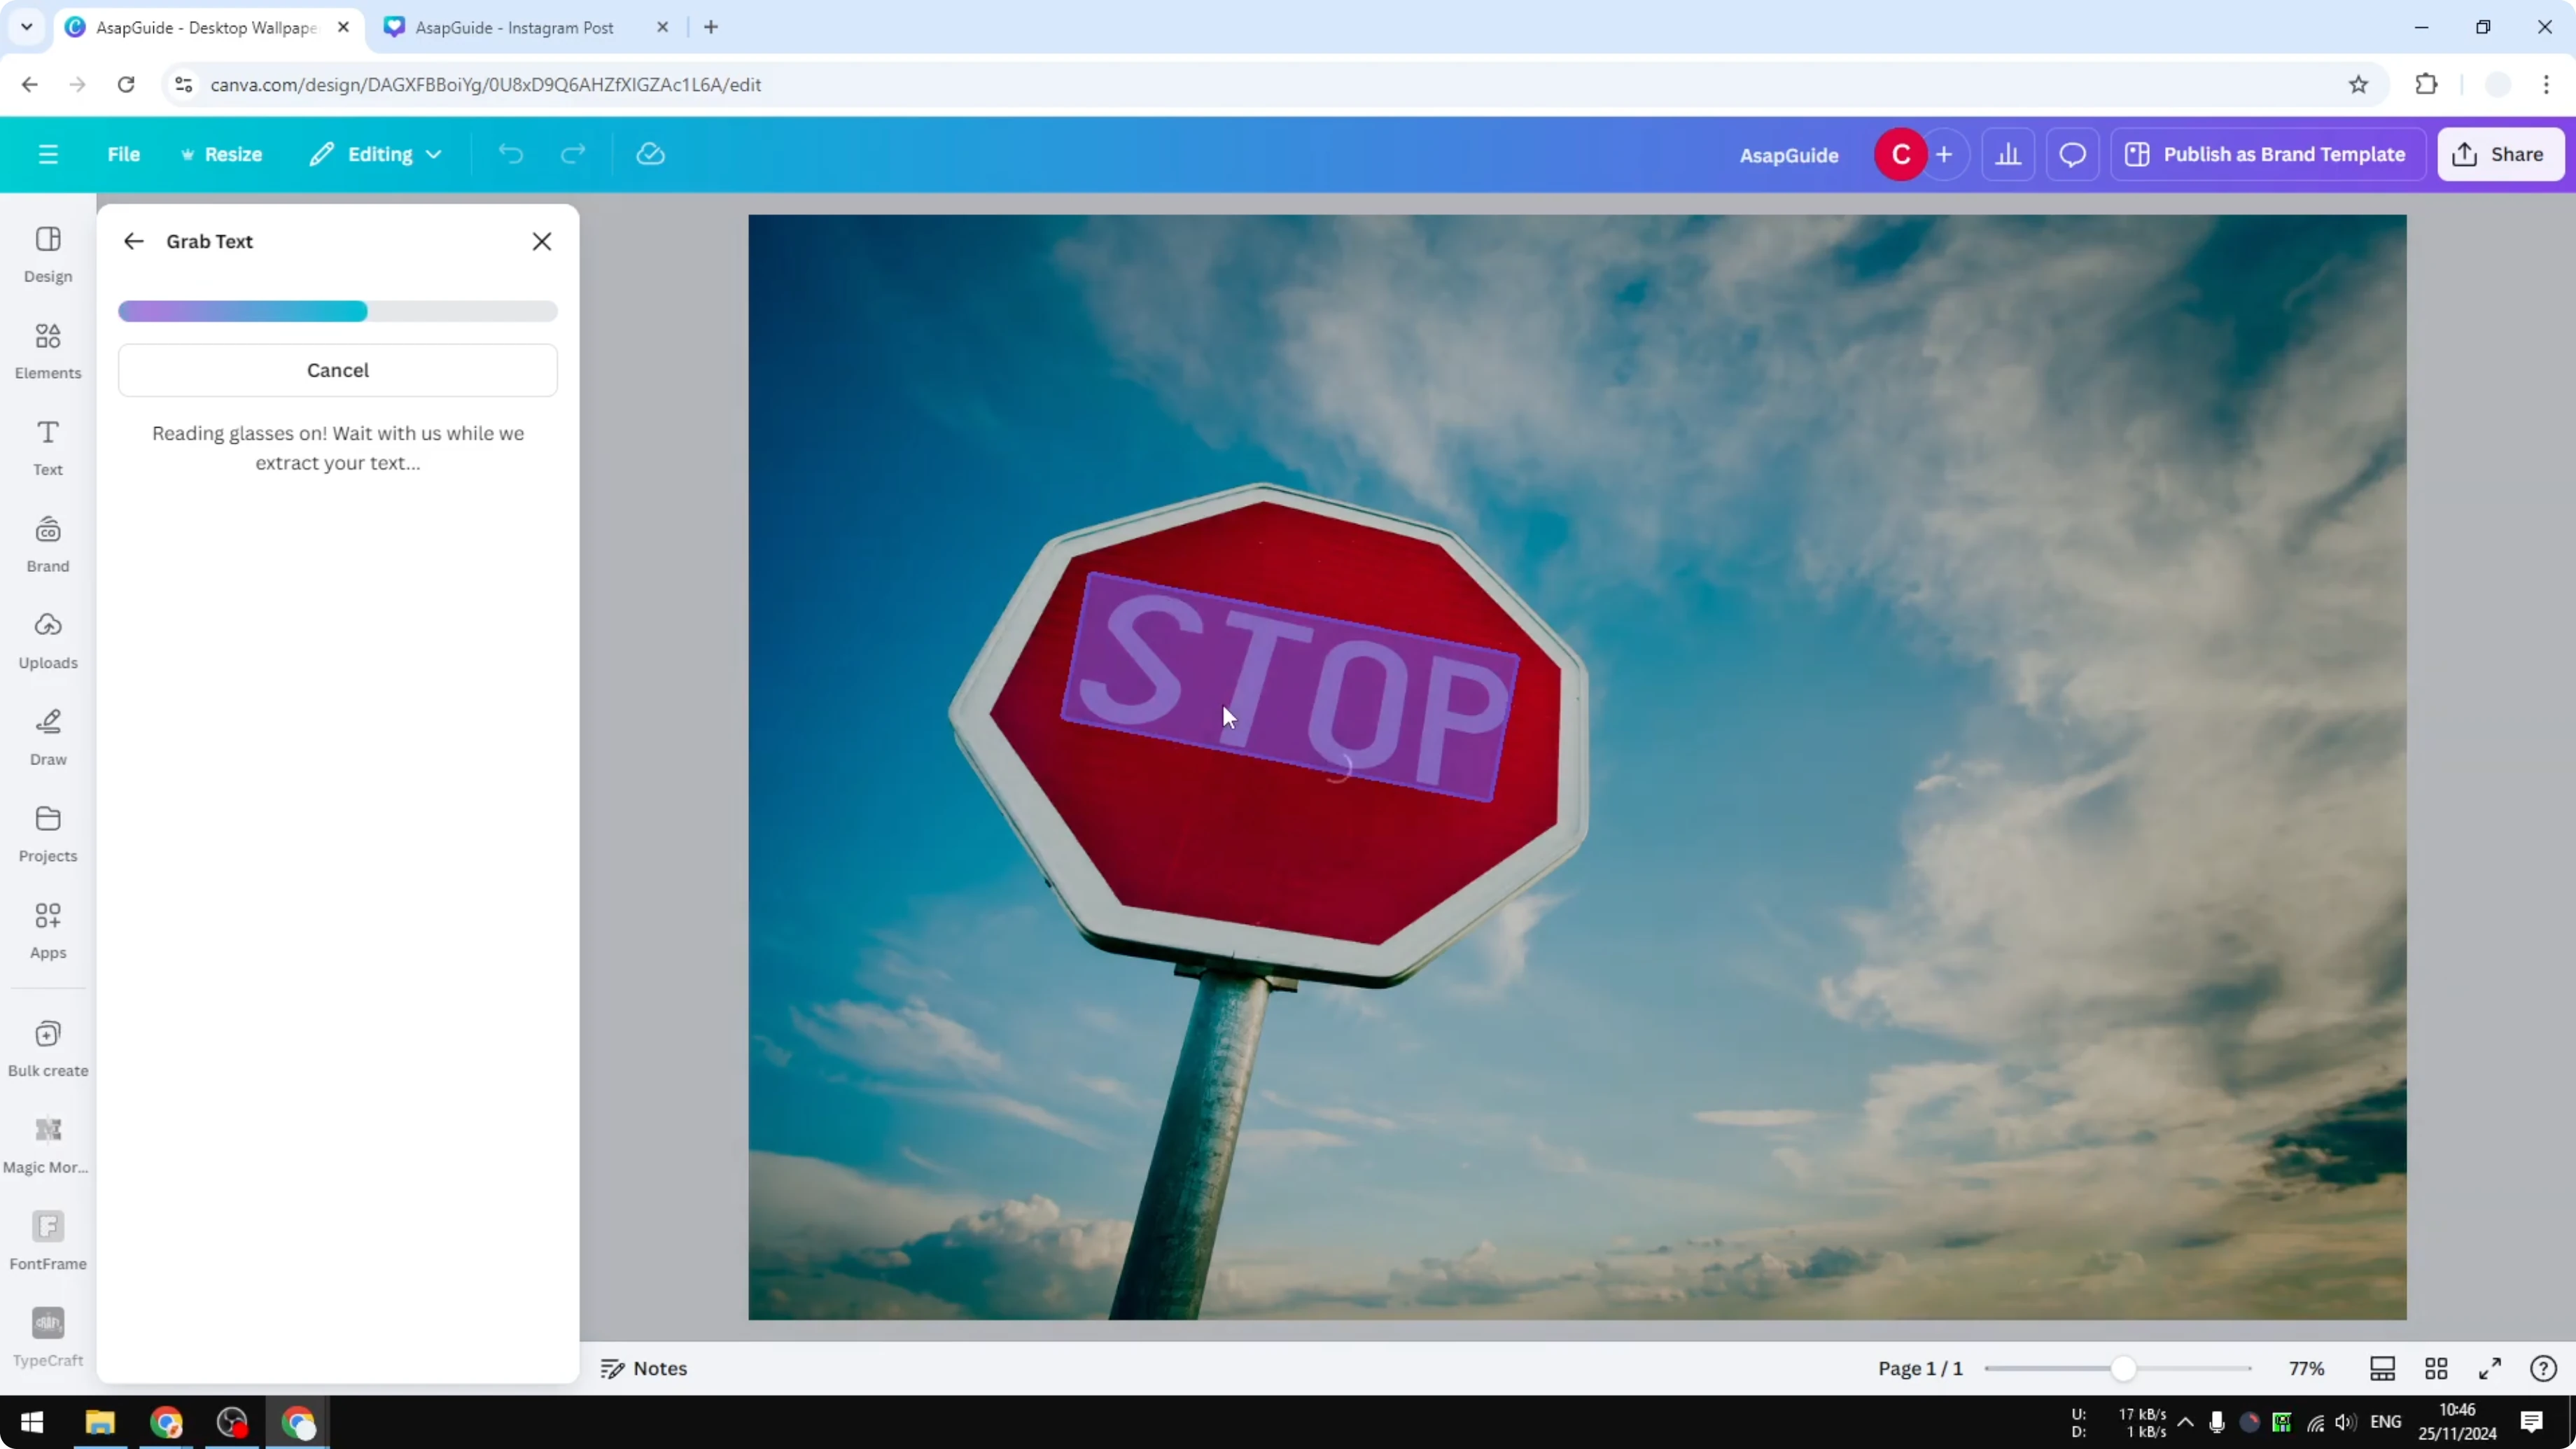This screenshot has width=2576, height=1449.
Task: Open the design insights chart icon
Action: 2009,154
